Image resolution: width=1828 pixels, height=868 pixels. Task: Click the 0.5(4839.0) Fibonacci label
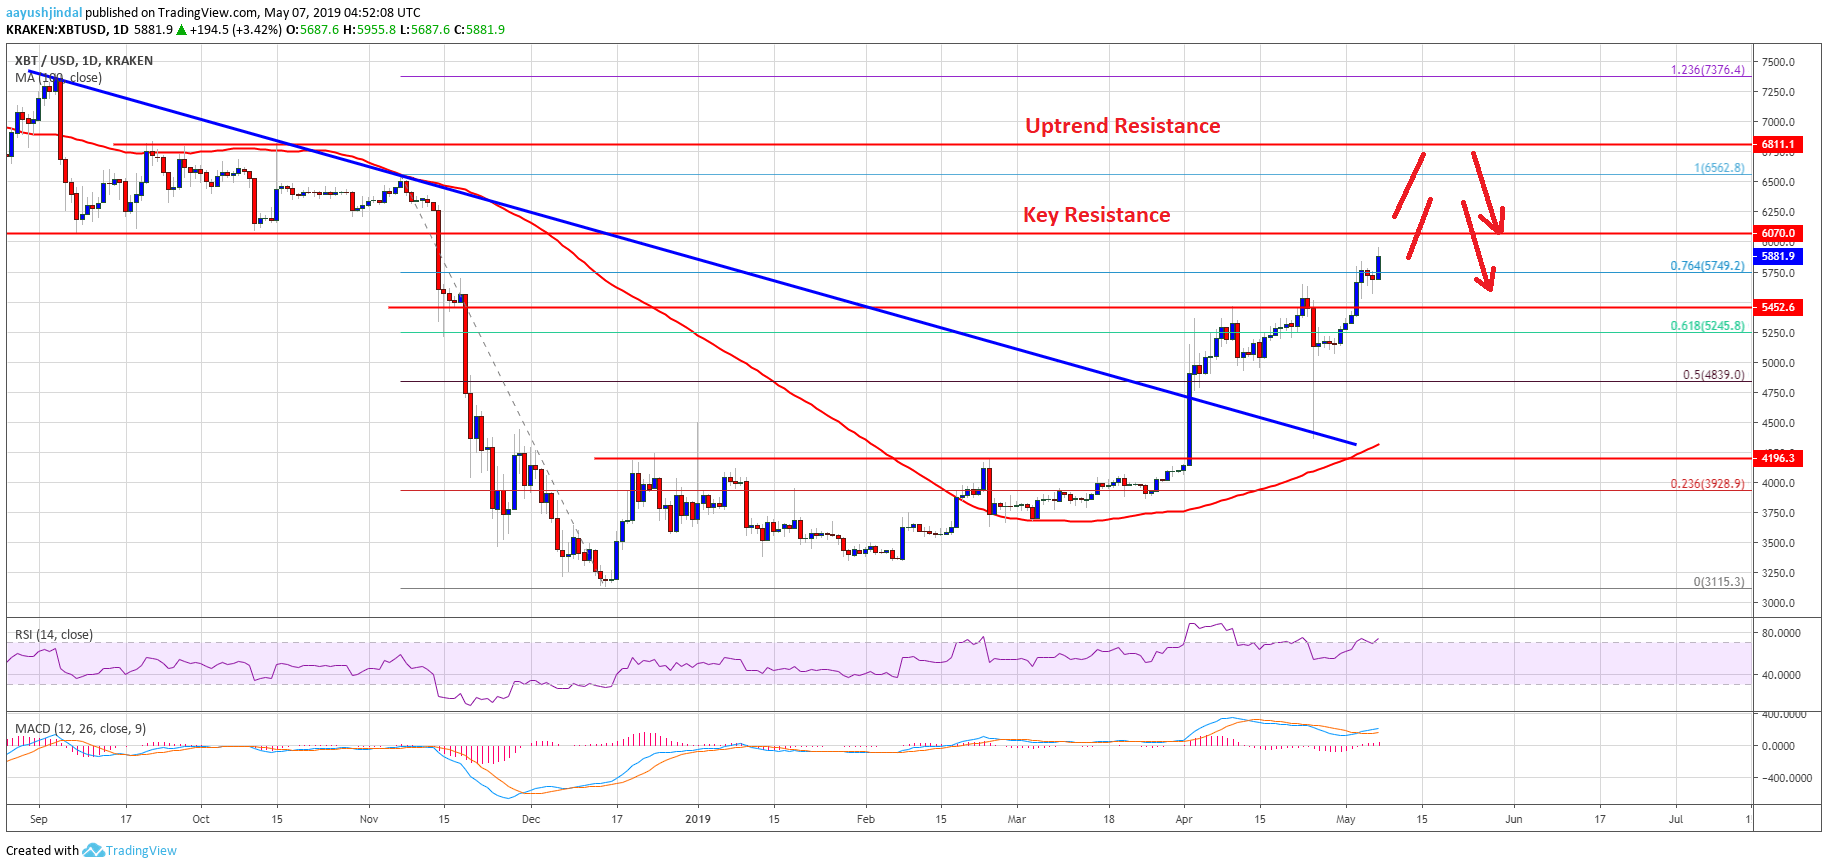coord(1714,375)
